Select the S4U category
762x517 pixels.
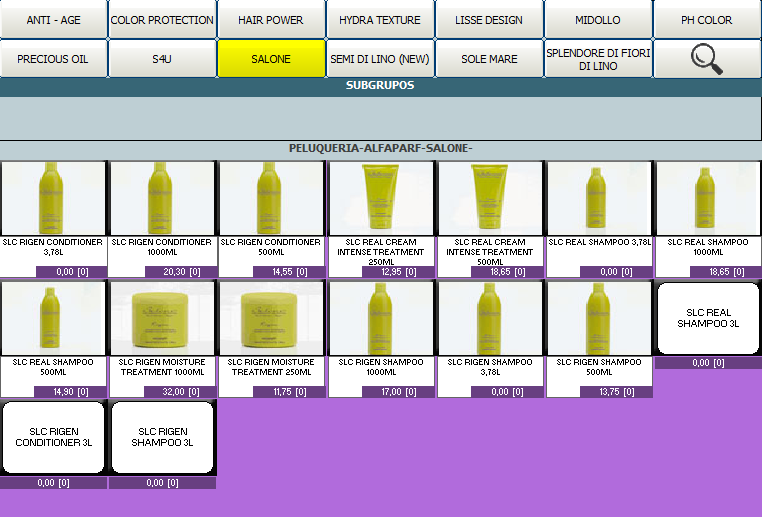tap(162, 59)
